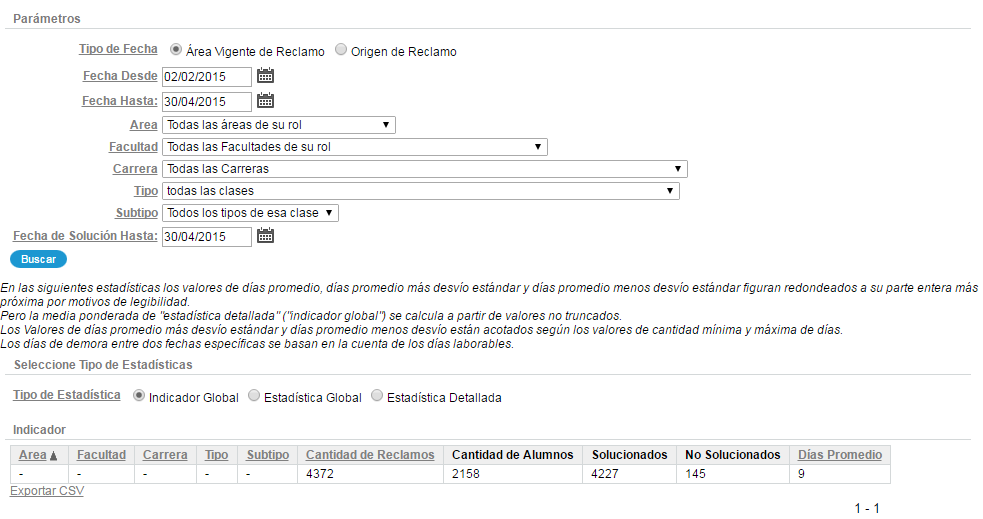Viewport: 983px width, 519px height.
Task: Click the Facultad column header
Action: 101,455
